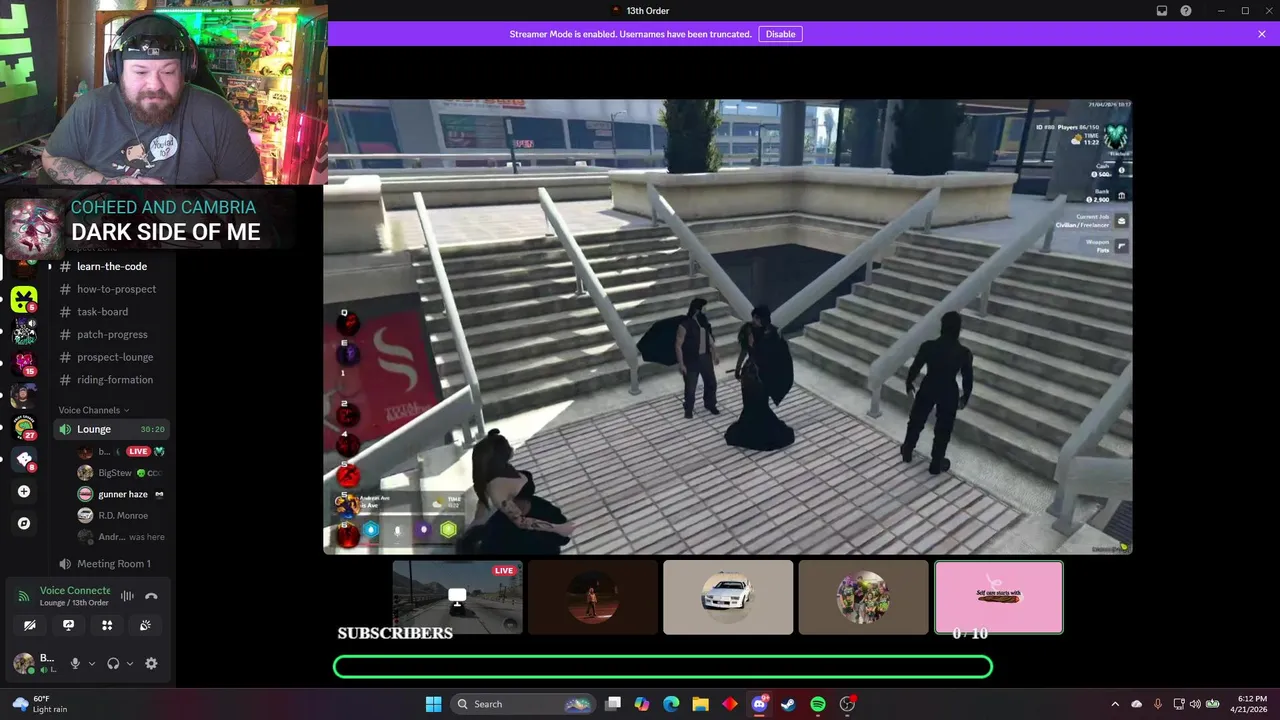Screen dimensions: 1280x720
Task: Open Discover servers compass icon
Action: [24, 523]
